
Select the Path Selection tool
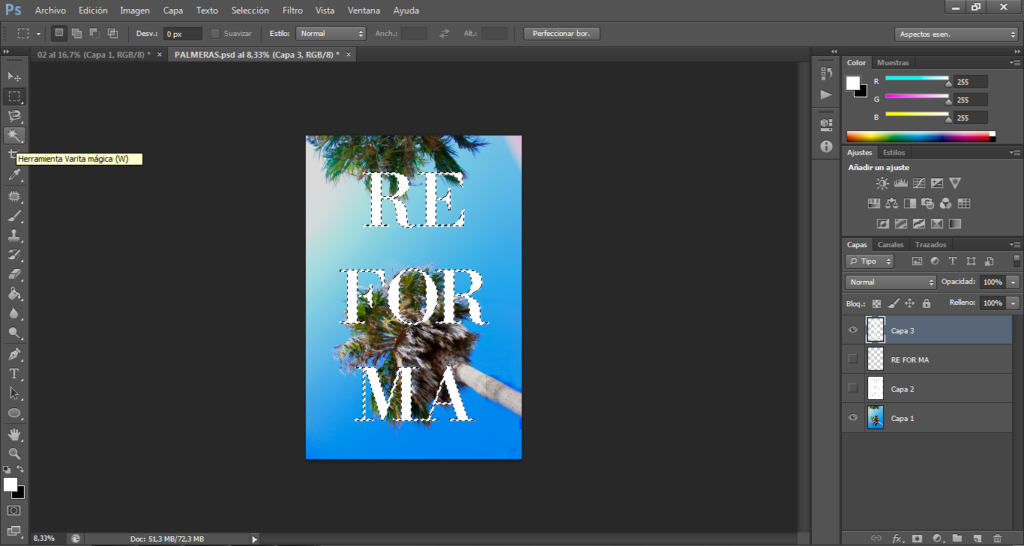[x=14, y=394]
